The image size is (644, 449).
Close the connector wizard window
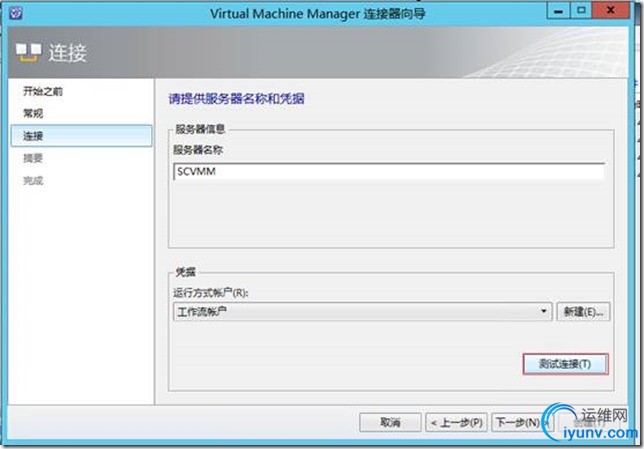610,10
